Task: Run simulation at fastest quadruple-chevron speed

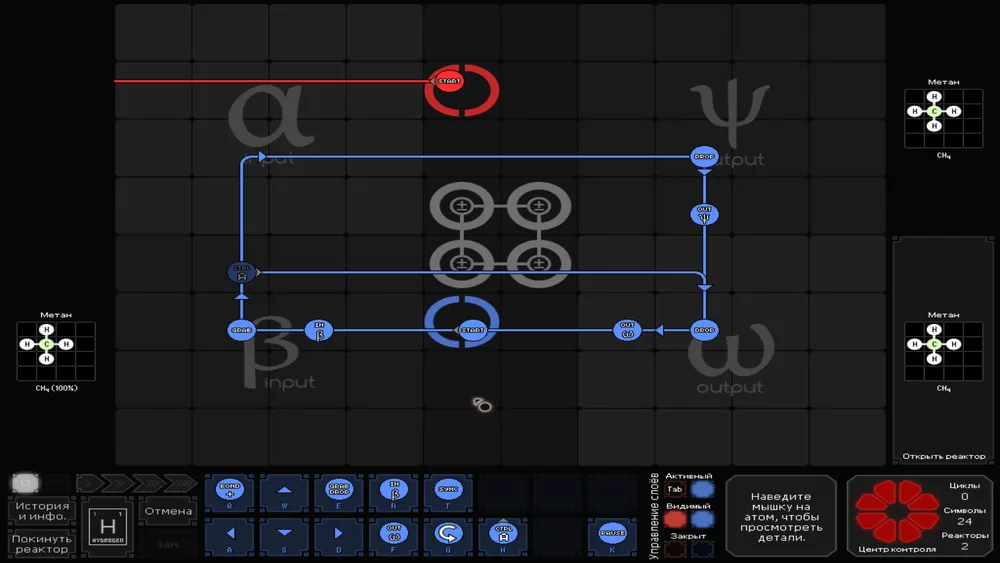Action: 181,483
